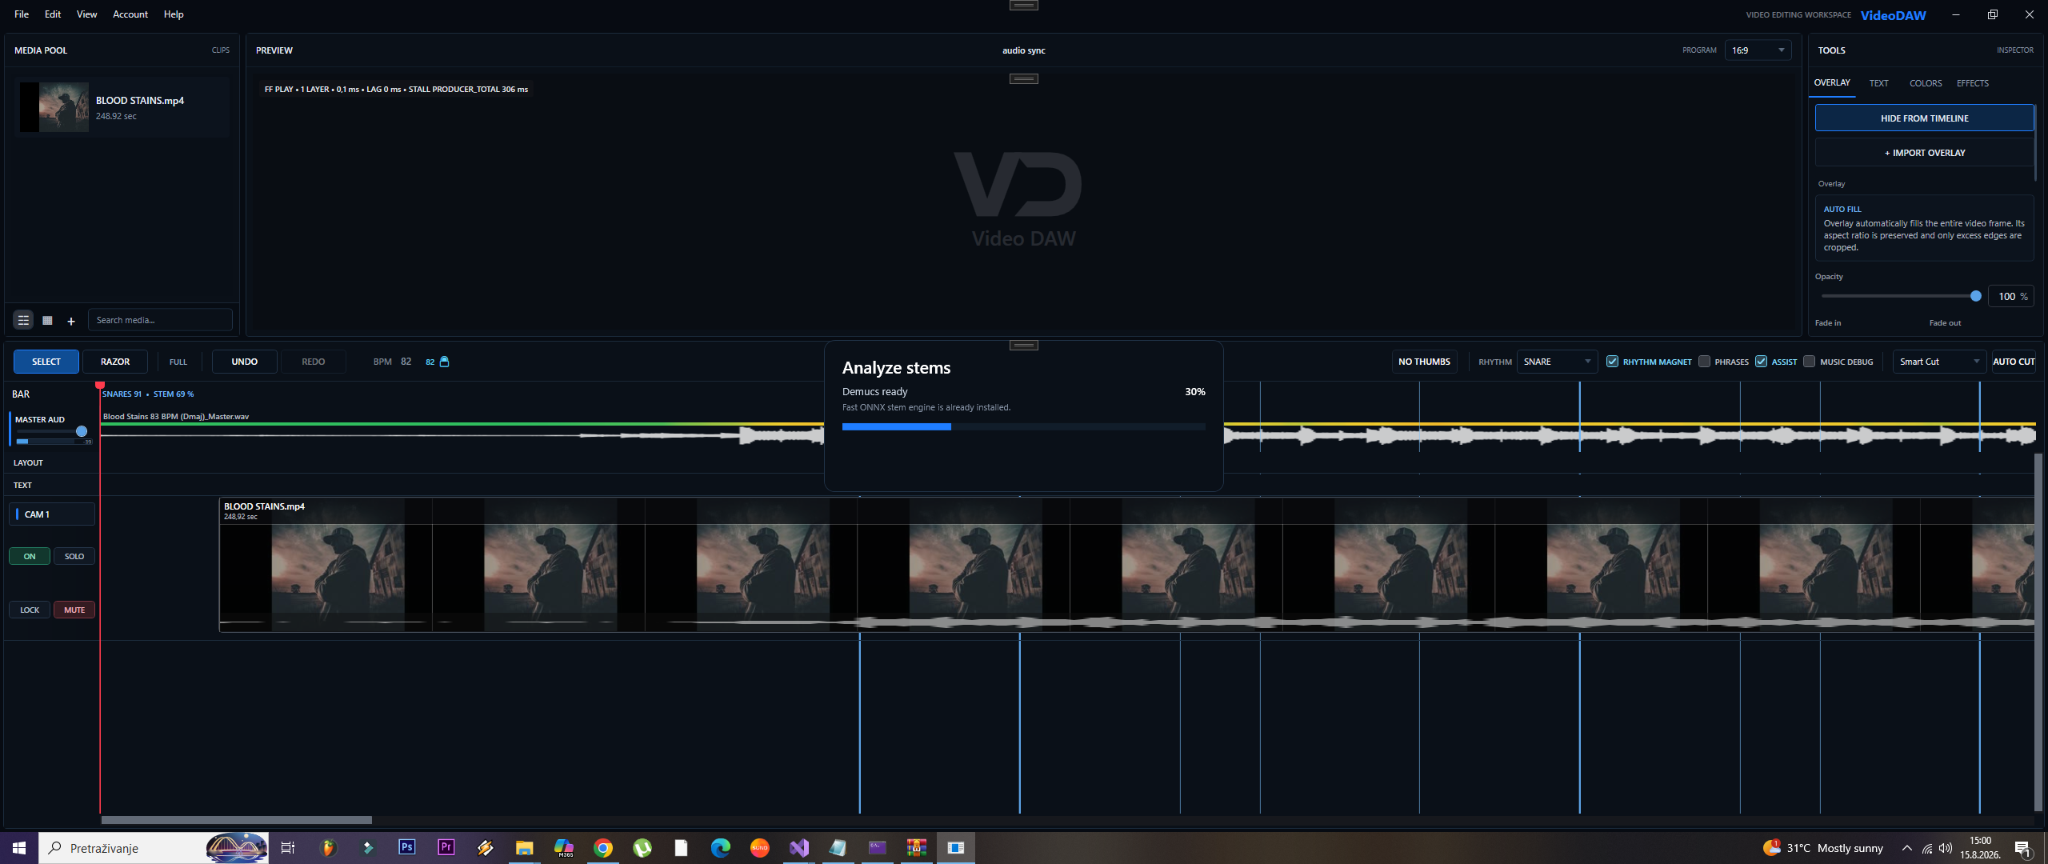Click the Razor tool button
The image size is (2048, 864).
[x=115, y=361]
